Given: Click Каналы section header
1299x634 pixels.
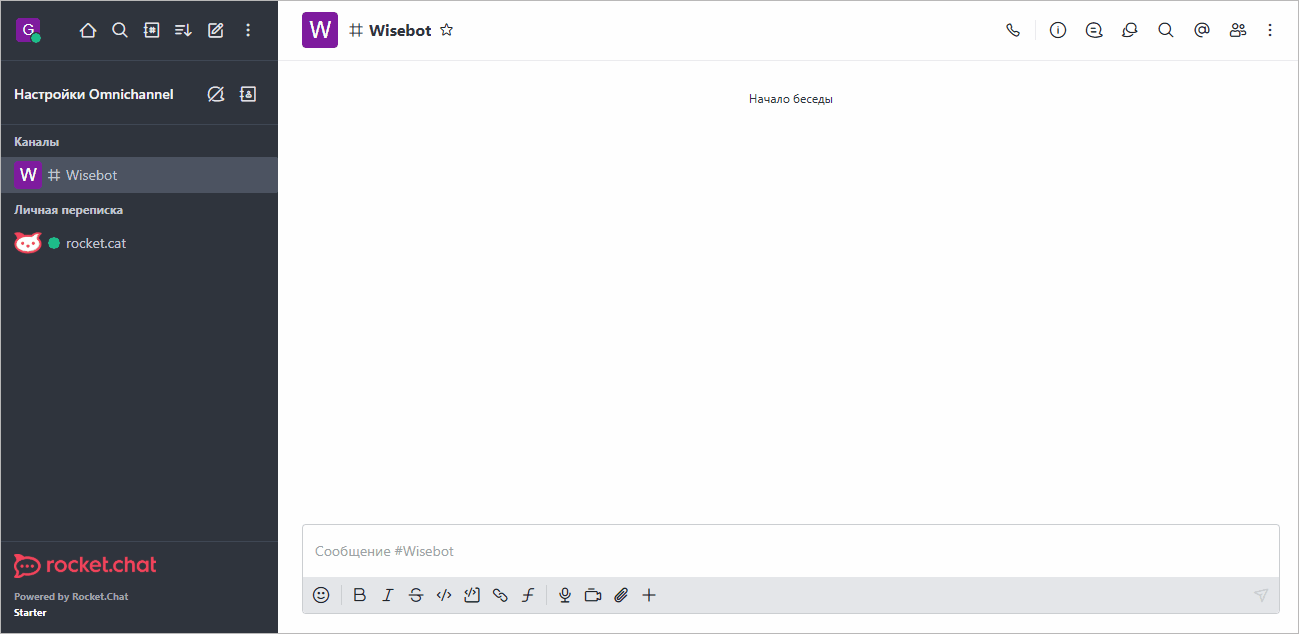Looking at the screenshot, I should point(37,142).
